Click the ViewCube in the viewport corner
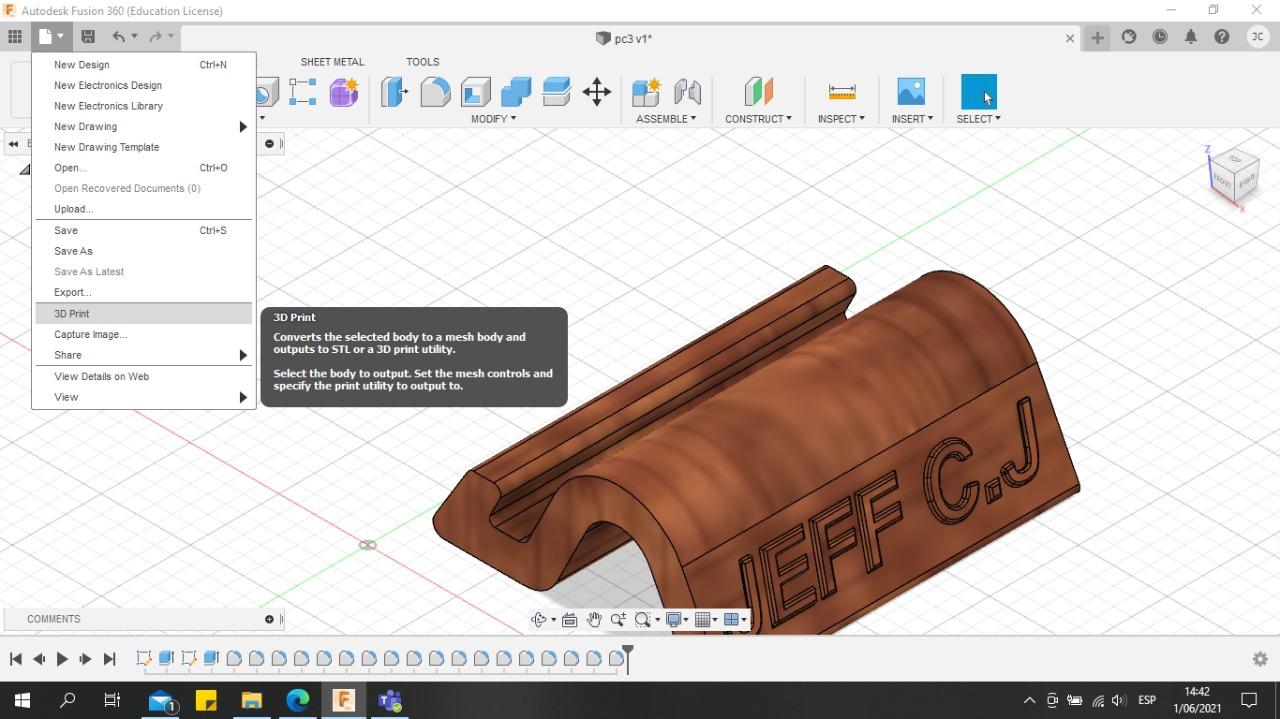Viewport: 1280px width, 719px height. click(1236, 178)
